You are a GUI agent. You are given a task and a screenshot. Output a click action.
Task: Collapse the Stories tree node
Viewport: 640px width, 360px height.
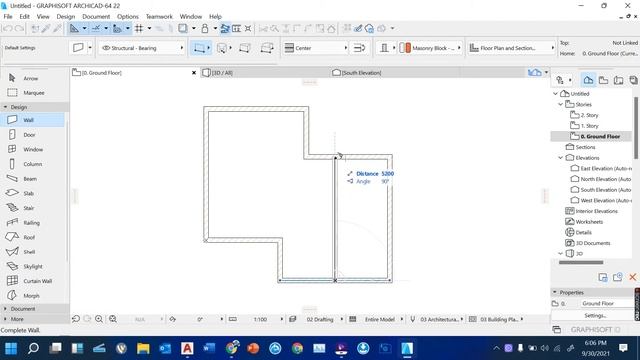click(561, 104)
